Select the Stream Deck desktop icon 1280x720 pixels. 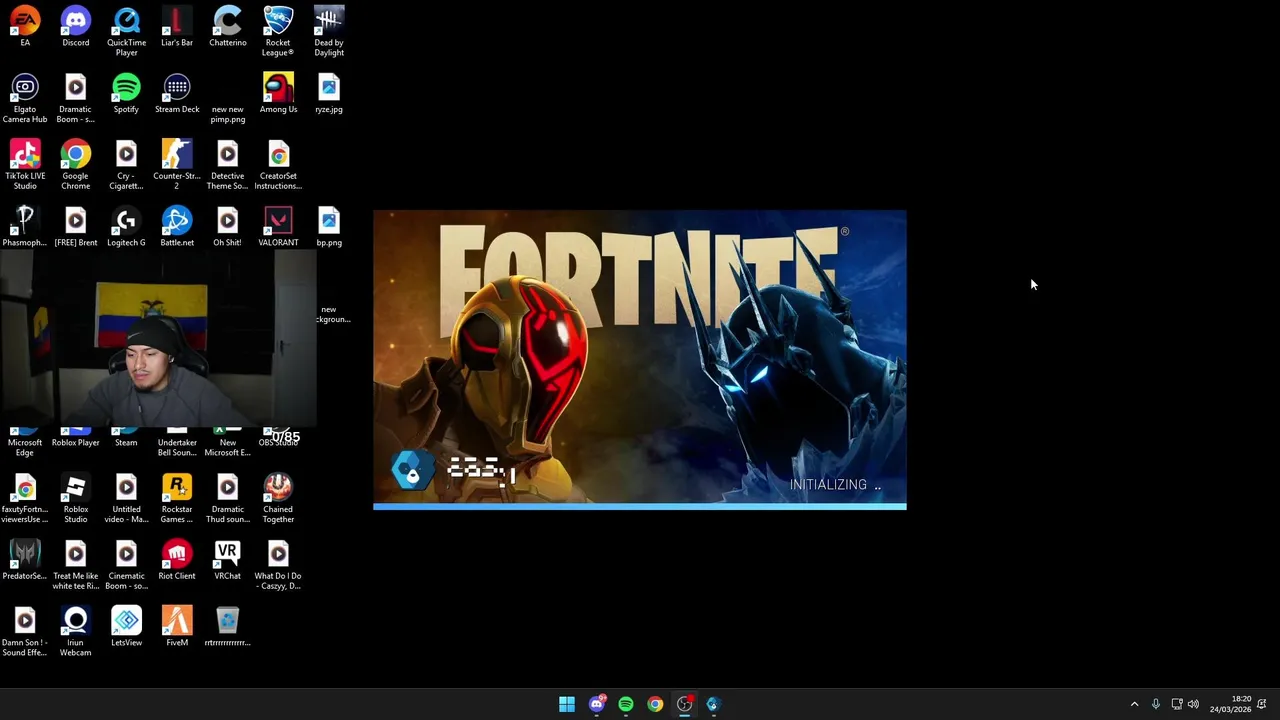[x=177, y=93]
